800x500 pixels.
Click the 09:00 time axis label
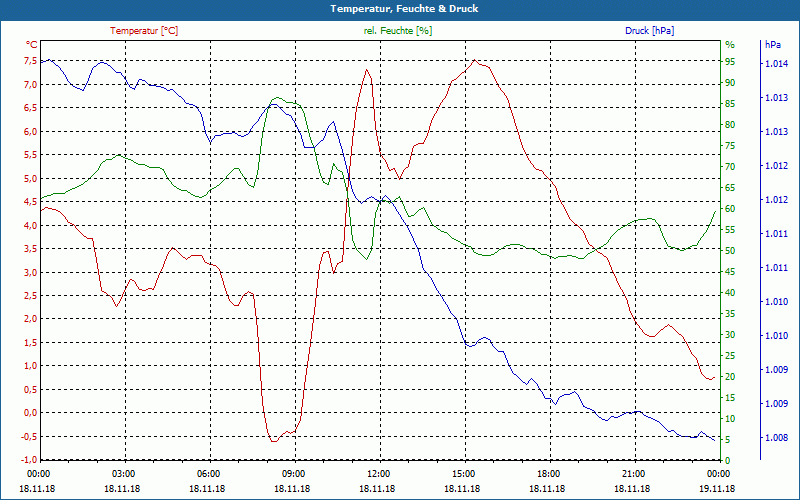(293, 473)
